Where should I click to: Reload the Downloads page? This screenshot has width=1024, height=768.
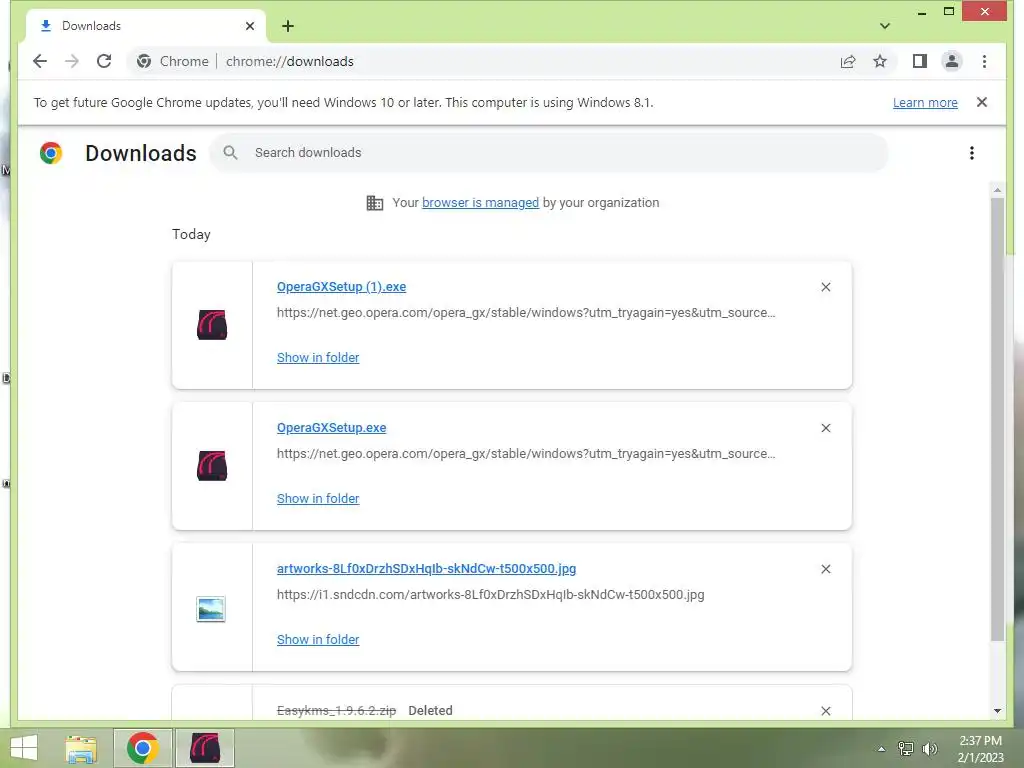click(x=104, y=61)
